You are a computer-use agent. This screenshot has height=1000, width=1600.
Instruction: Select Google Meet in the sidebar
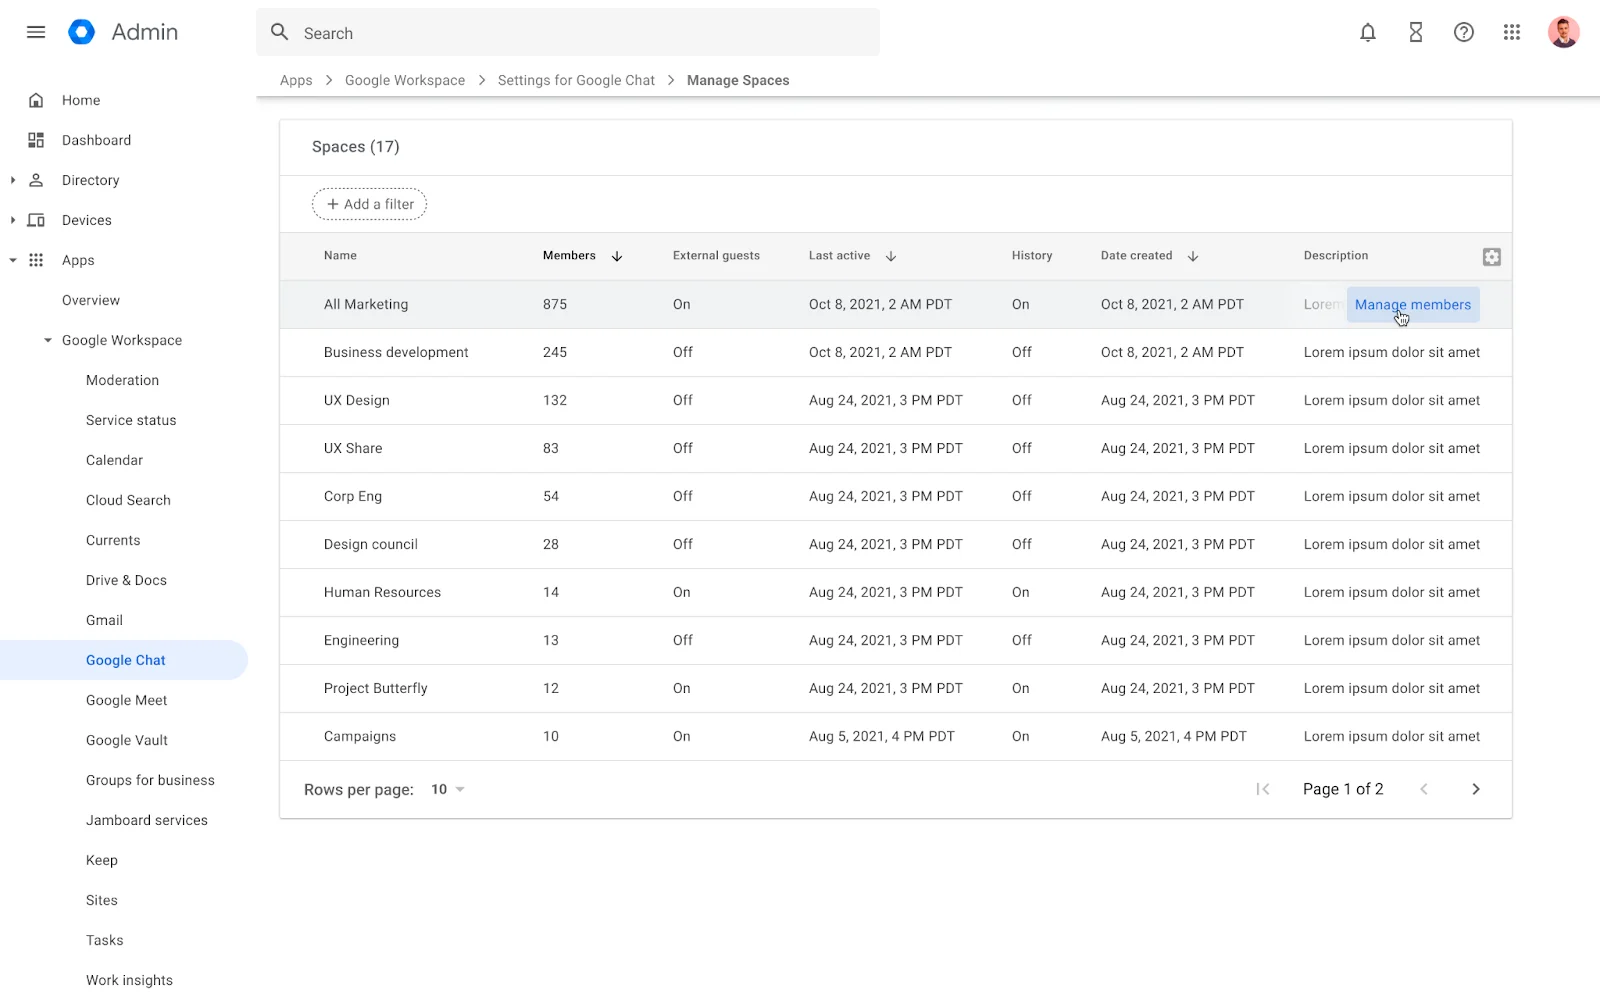(126, 700)
